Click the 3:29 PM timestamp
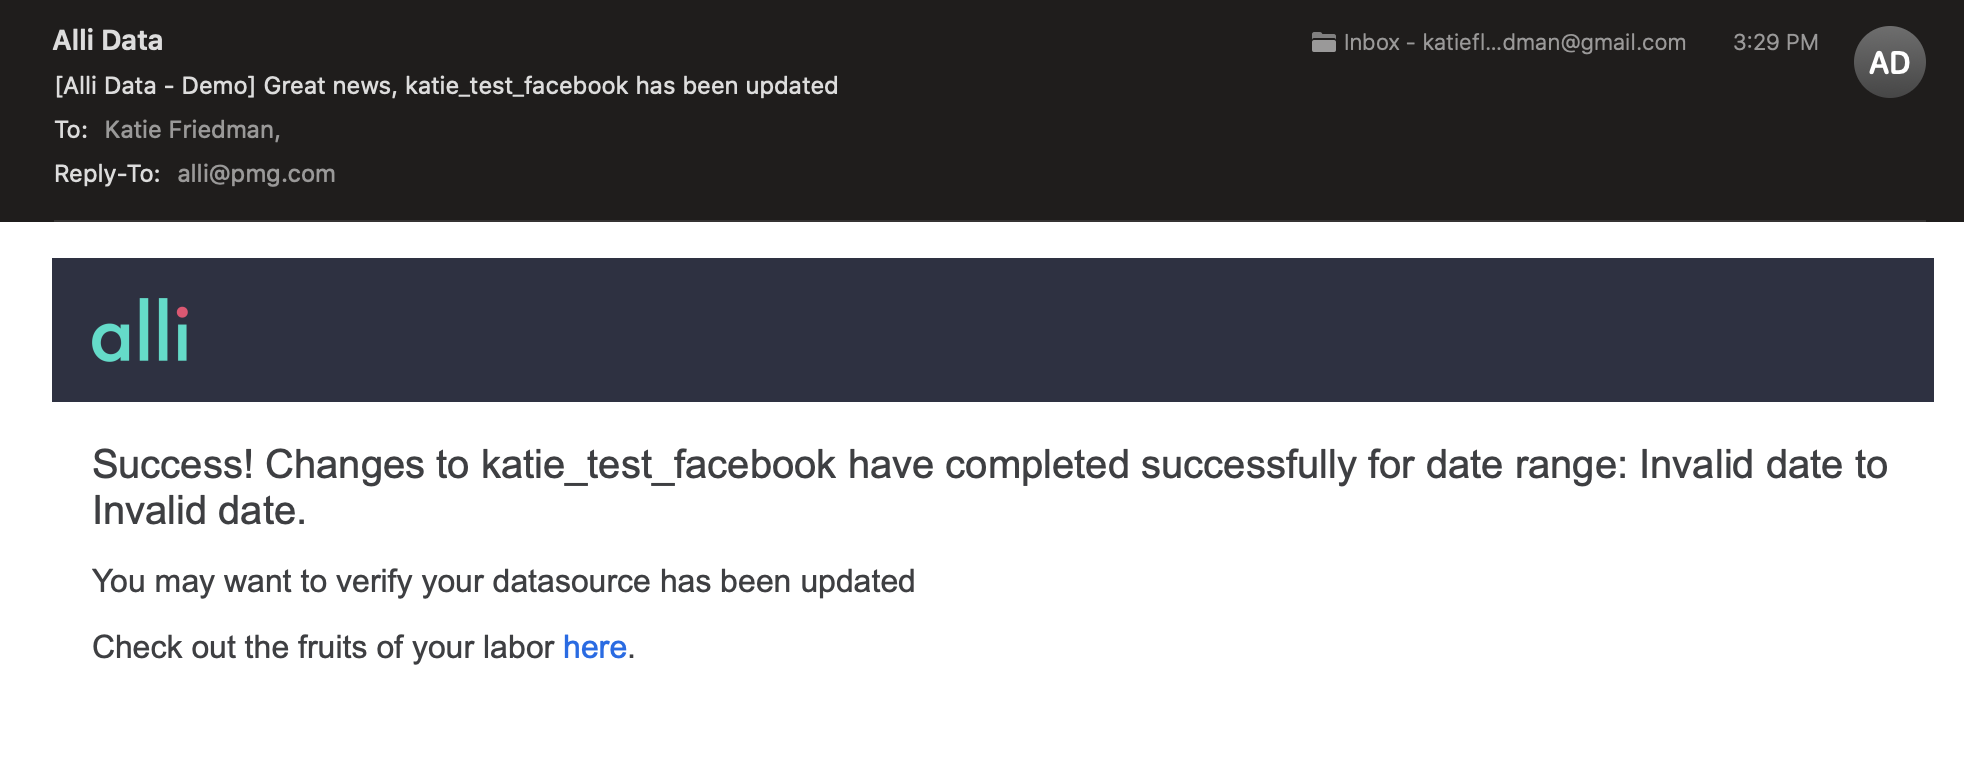 point(1775,42)
